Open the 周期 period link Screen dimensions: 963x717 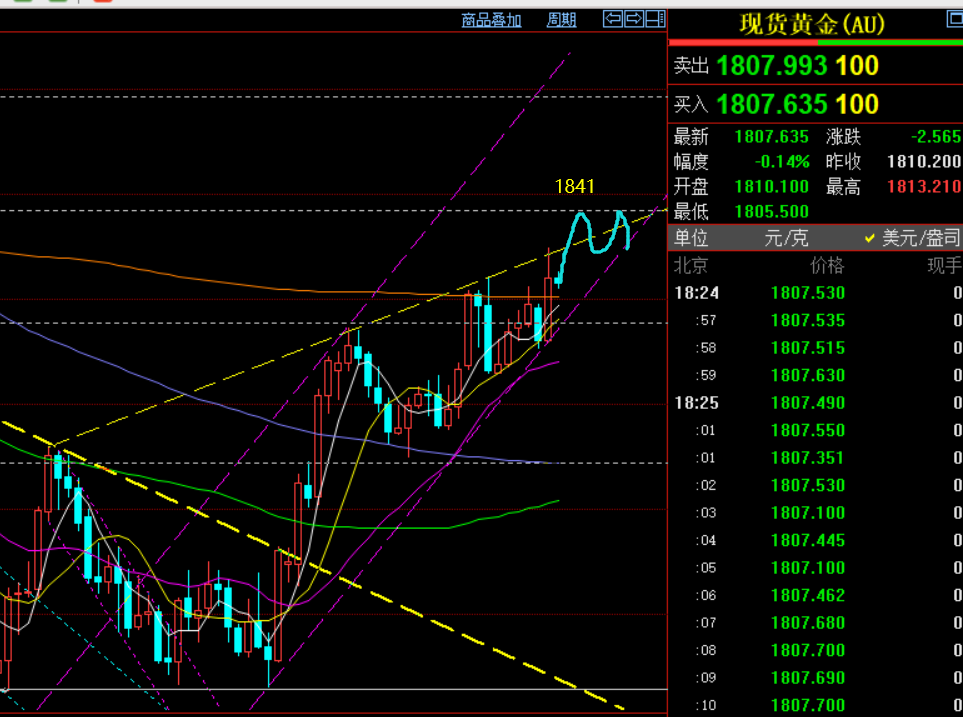click(561, 20)
